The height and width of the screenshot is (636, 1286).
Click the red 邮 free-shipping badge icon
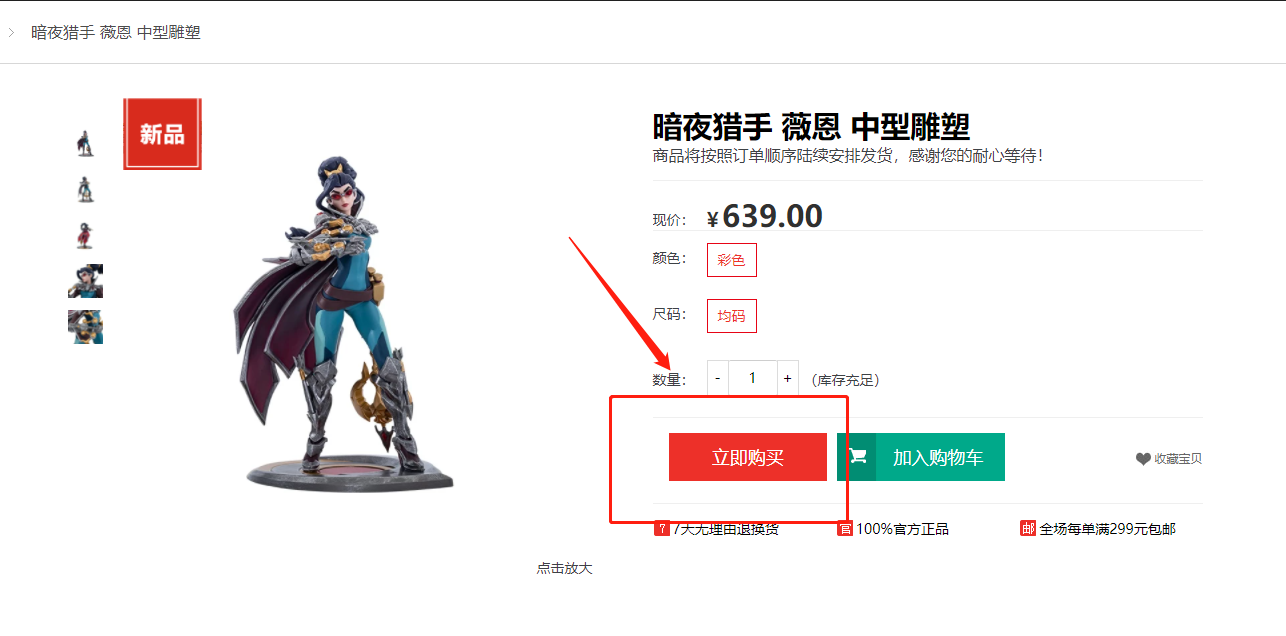point(1028,528)
